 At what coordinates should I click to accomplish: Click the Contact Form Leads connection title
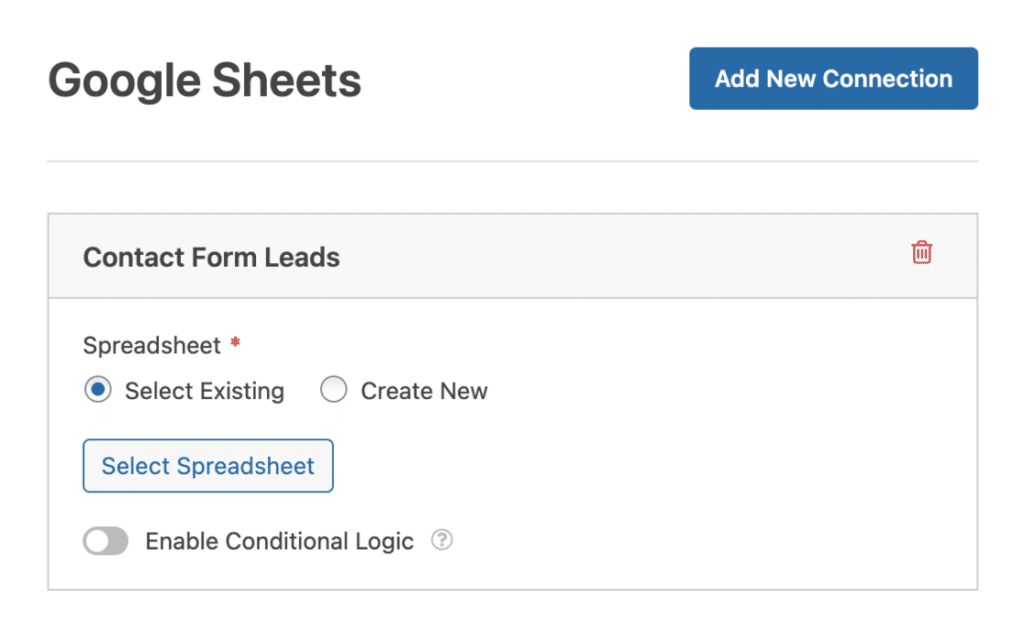[x=211, y=257]
